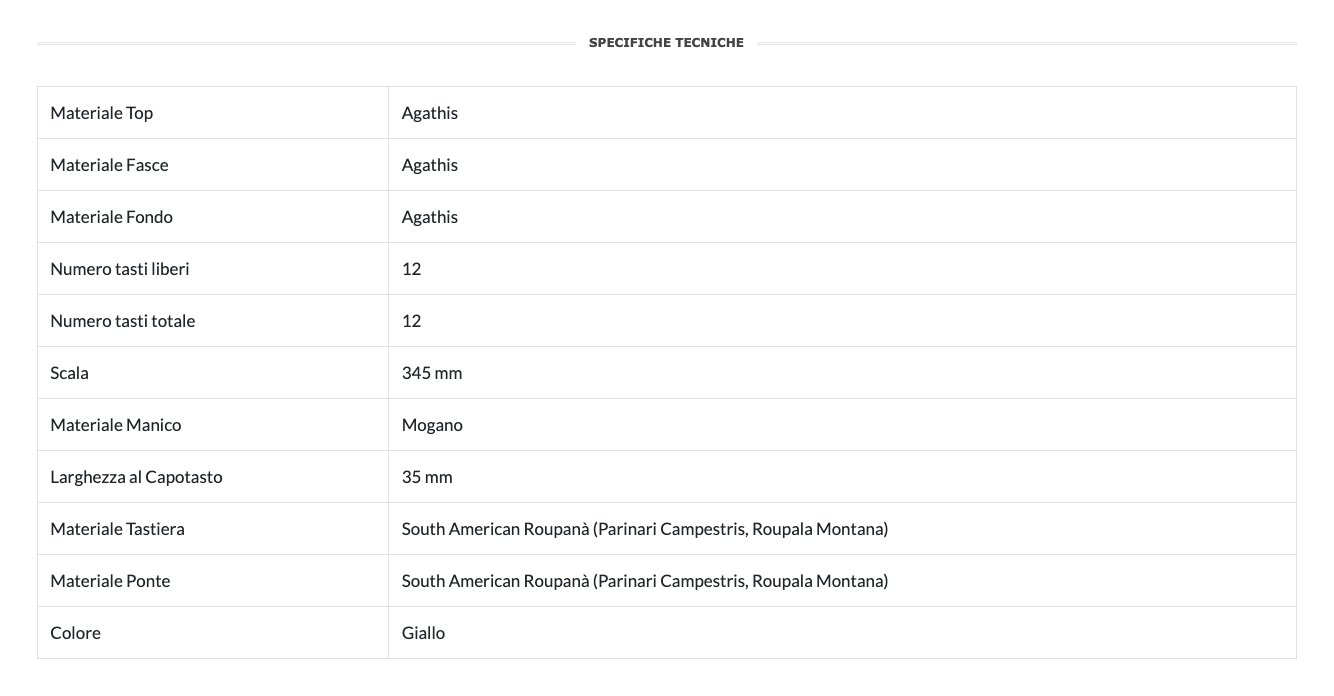The height and width of the screenshot is (696, 1334).
Task: Select the Agathis value for Materiale Fasce
Action: 429,165
